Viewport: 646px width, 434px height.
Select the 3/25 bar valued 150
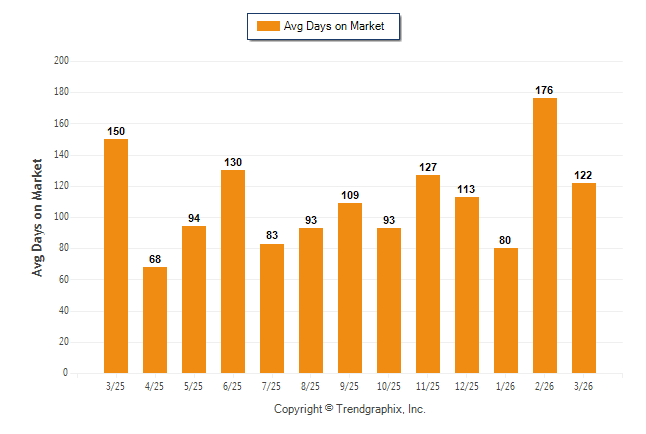click(116, 256)
